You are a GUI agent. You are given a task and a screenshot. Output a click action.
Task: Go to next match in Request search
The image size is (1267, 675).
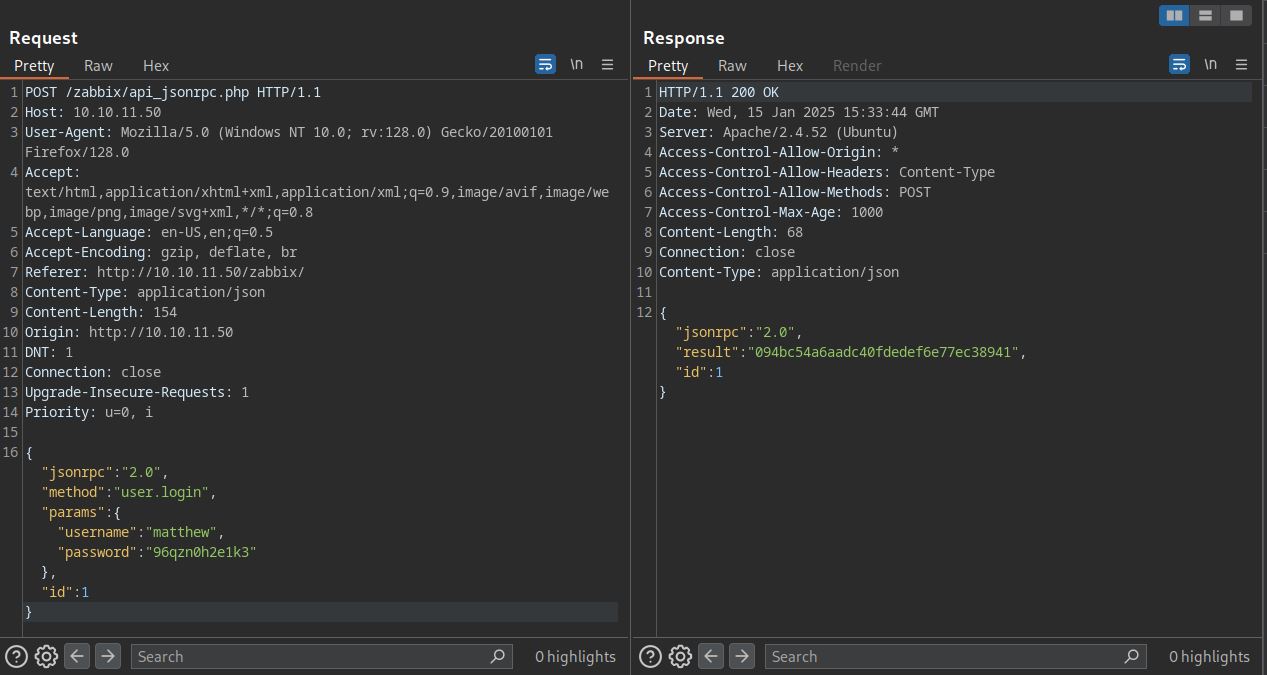tap(108, 656)
